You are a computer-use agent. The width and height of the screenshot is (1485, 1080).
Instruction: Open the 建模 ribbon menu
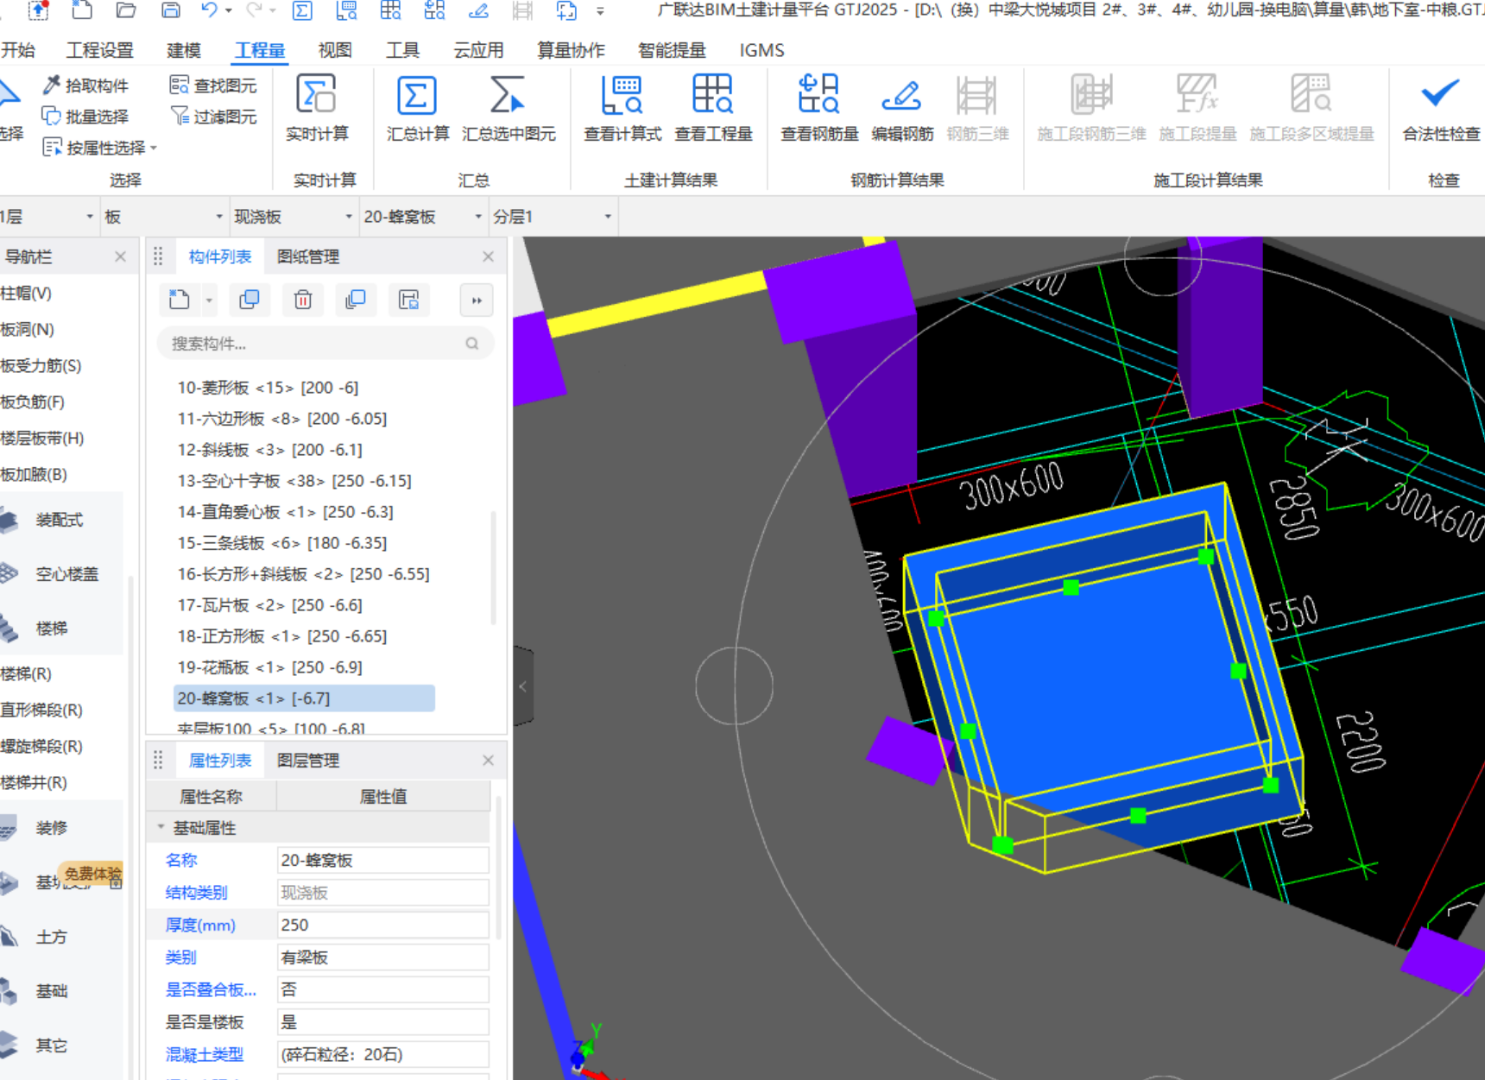(183, 50)
